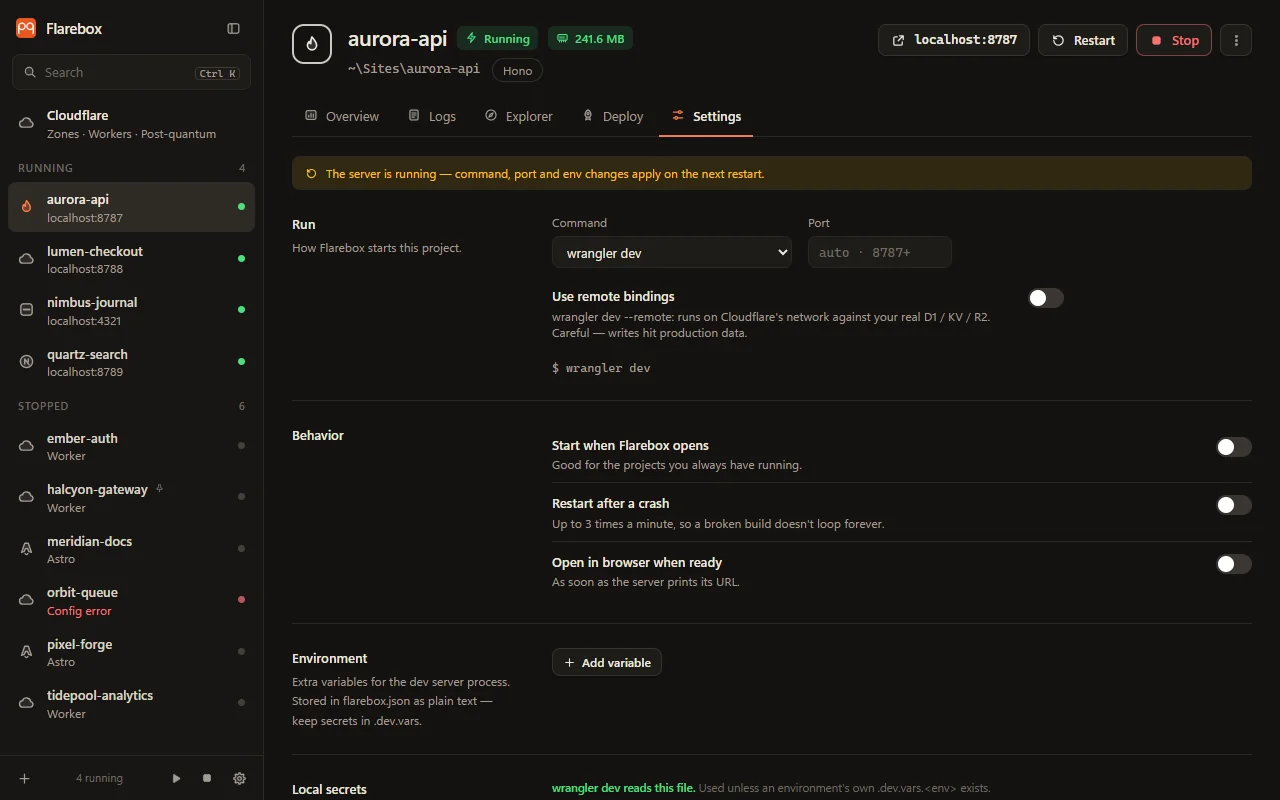Click the sidebar Search box

coord(131,72)
